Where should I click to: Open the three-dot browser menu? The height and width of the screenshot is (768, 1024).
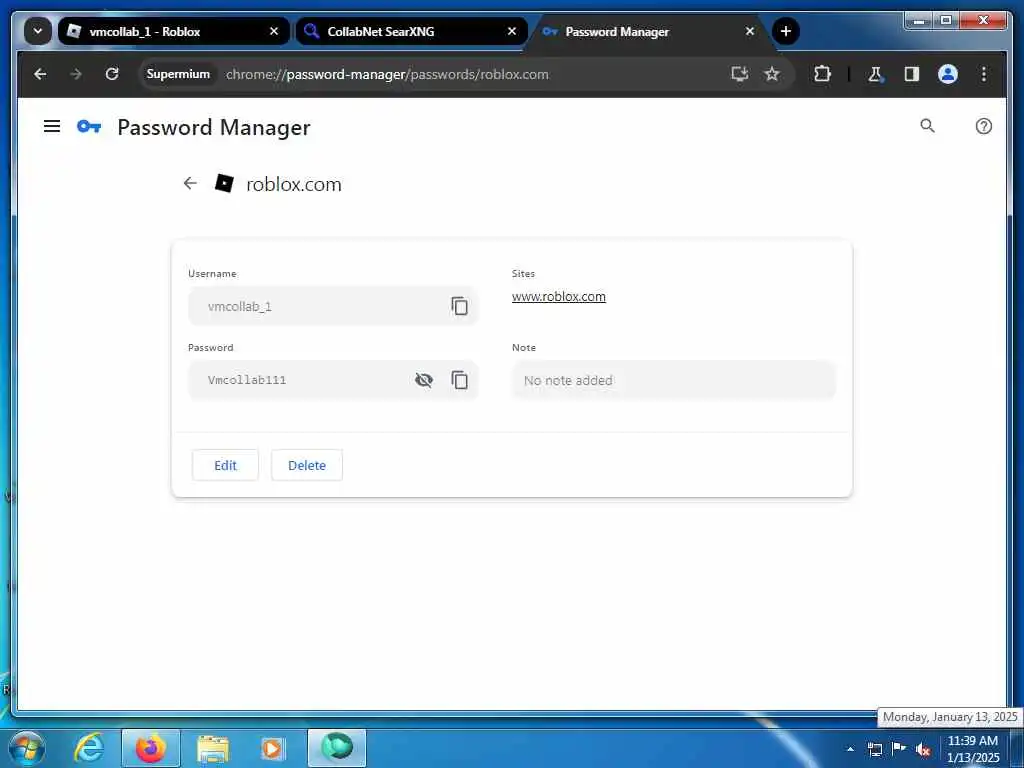984,74
